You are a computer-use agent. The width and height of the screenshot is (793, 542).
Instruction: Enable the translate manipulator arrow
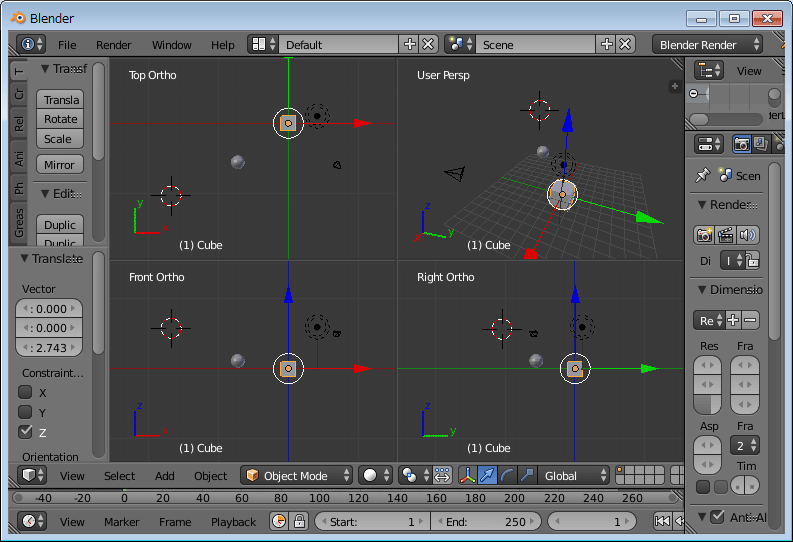click(487, 475)
